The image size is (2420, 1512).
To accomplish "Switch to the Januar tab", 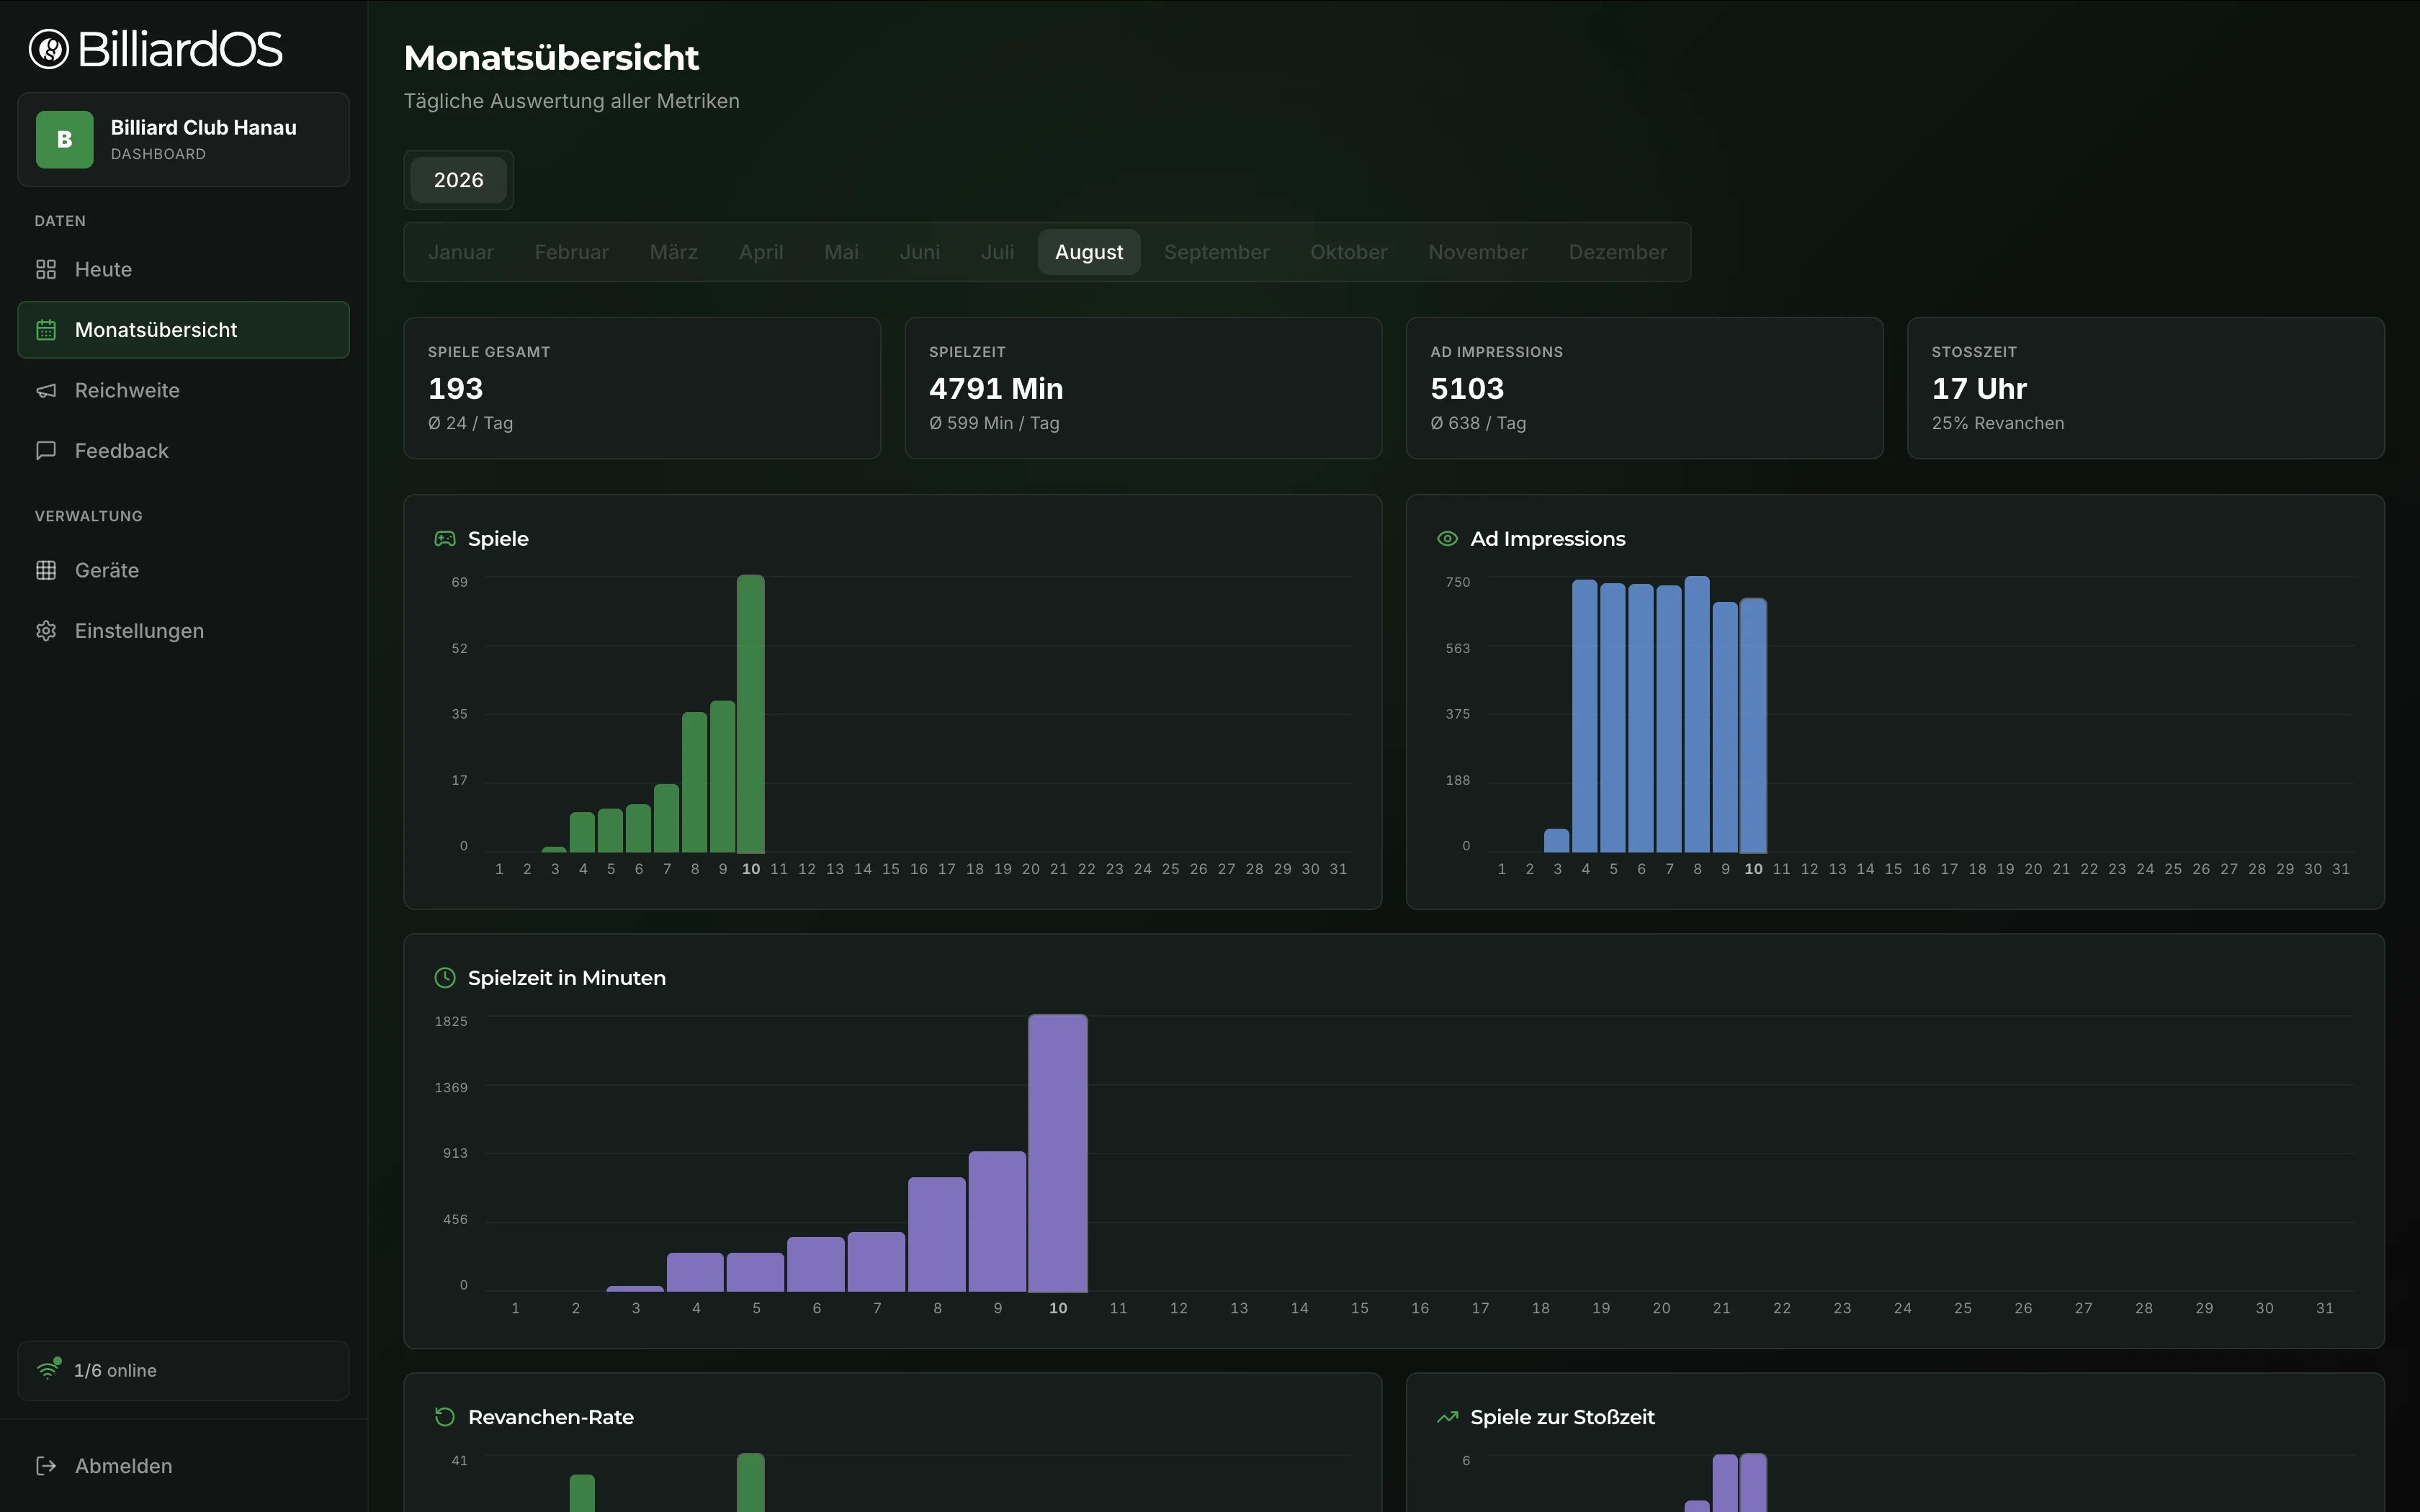I will click(x=461, y=252).
